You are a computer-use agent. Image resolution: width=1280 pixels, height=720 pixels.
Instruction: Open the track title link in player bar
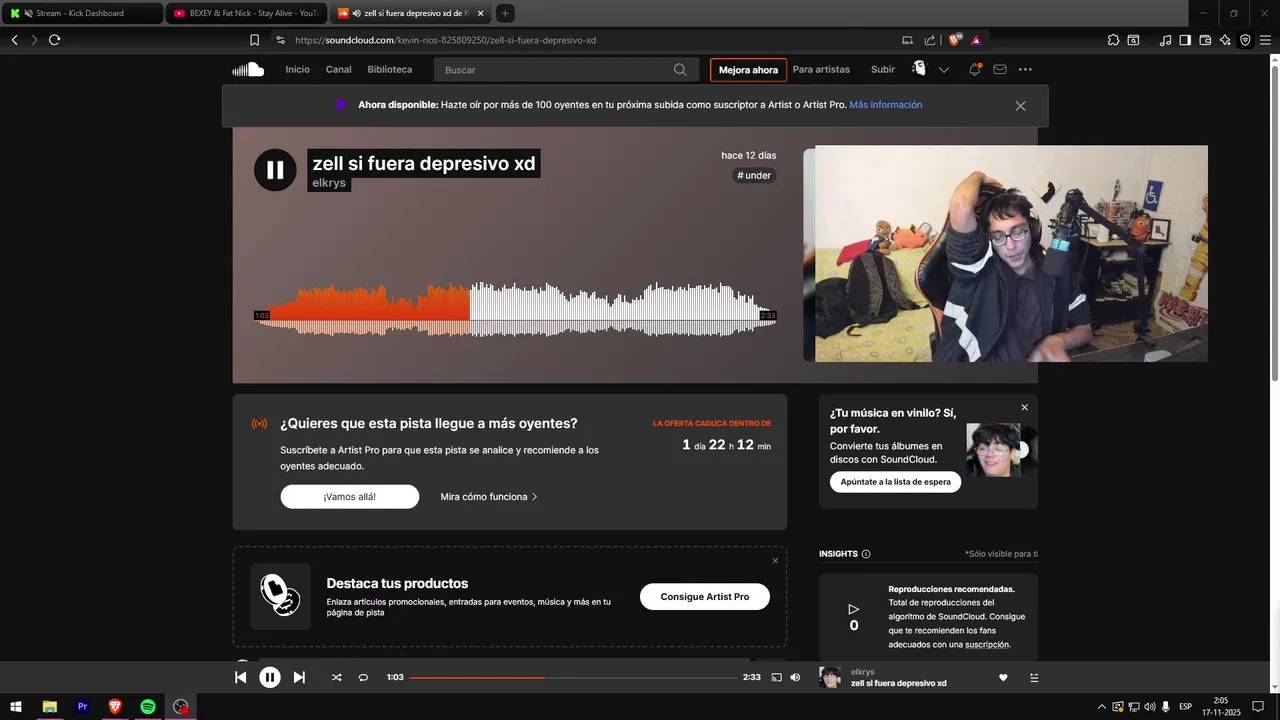(898, 683)
